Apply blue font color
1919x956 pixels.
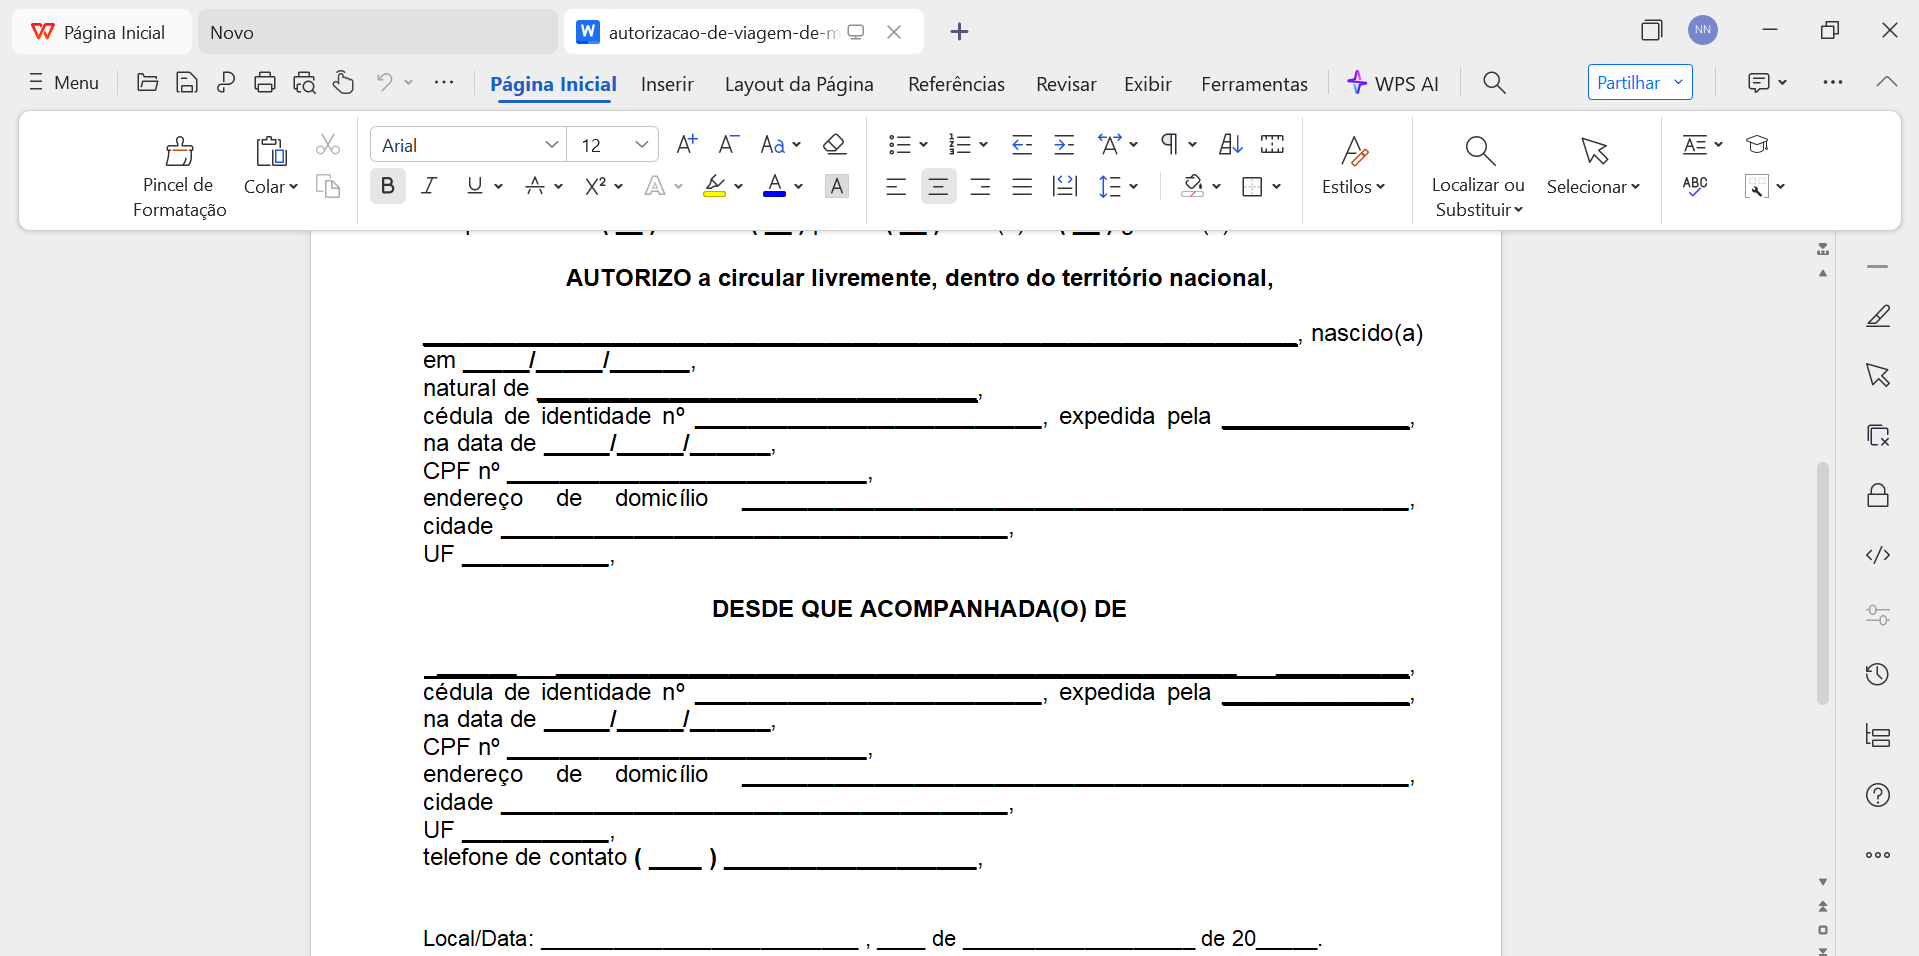point(774,186)
